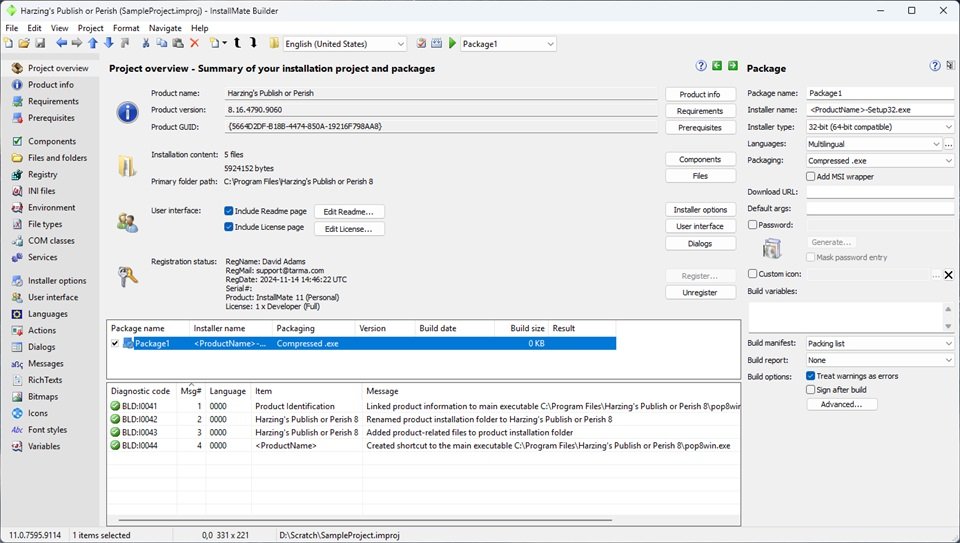Click the Download URL input field
This screenshot has height=543, width=960.
coord(880,192)
